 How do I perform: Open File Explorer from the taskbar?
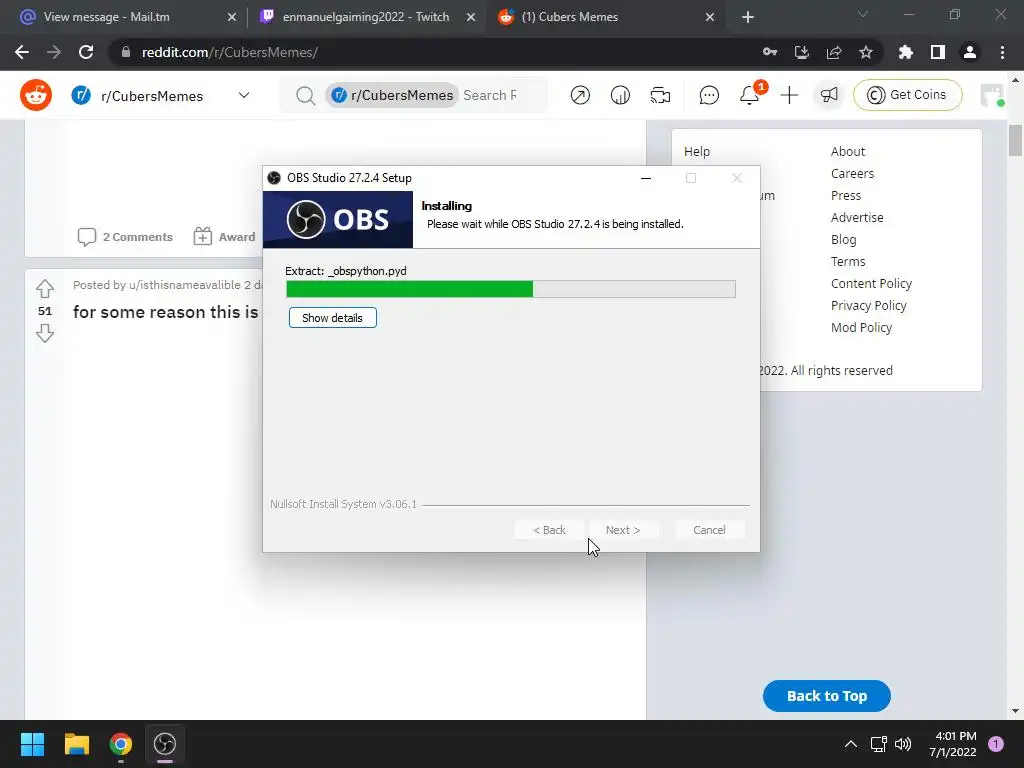click(76, 744)
